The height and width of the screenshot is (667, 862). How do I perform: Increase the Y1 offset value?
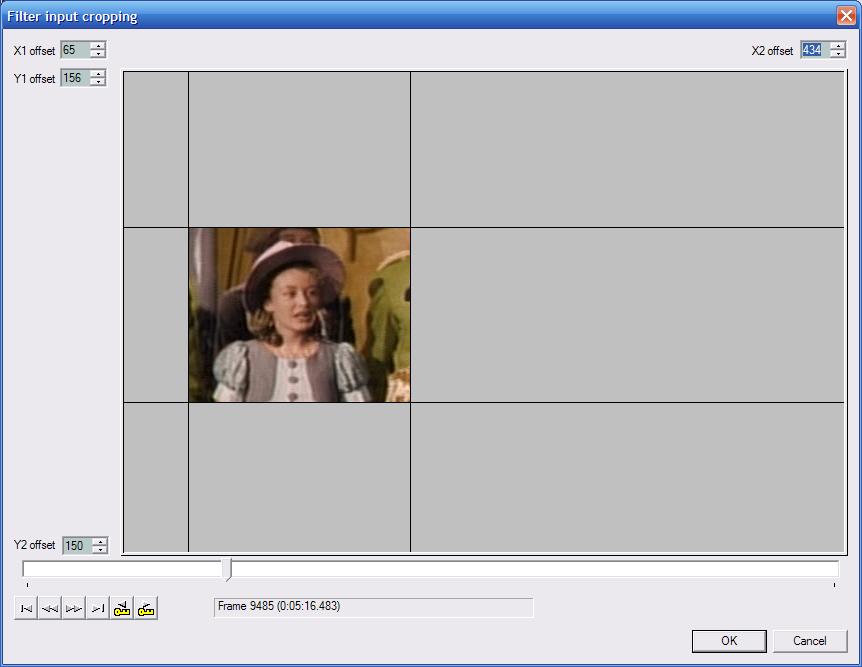98,74
